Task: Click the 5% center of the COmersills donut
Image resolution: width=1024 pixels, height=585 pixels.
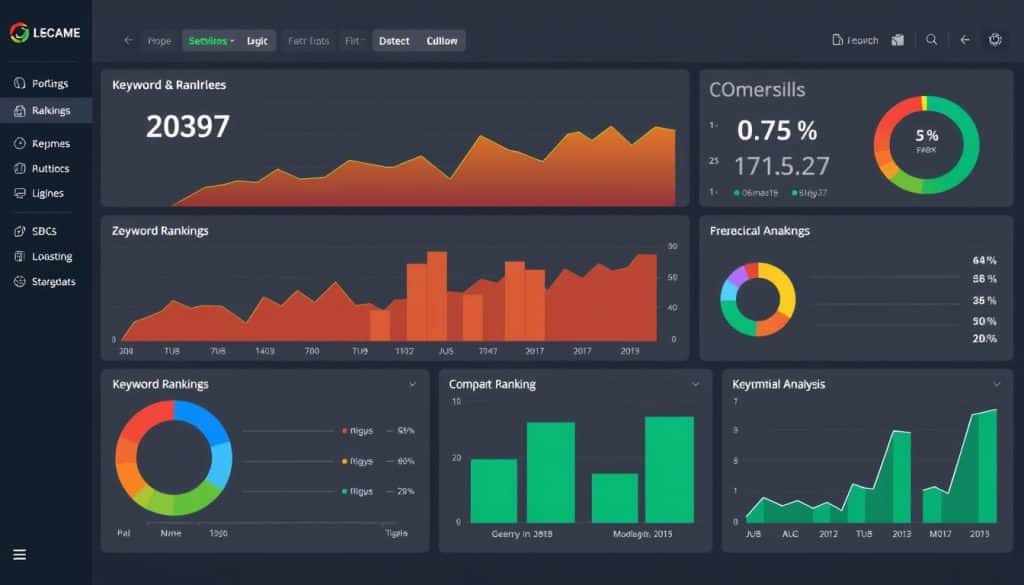Action: 927,136
